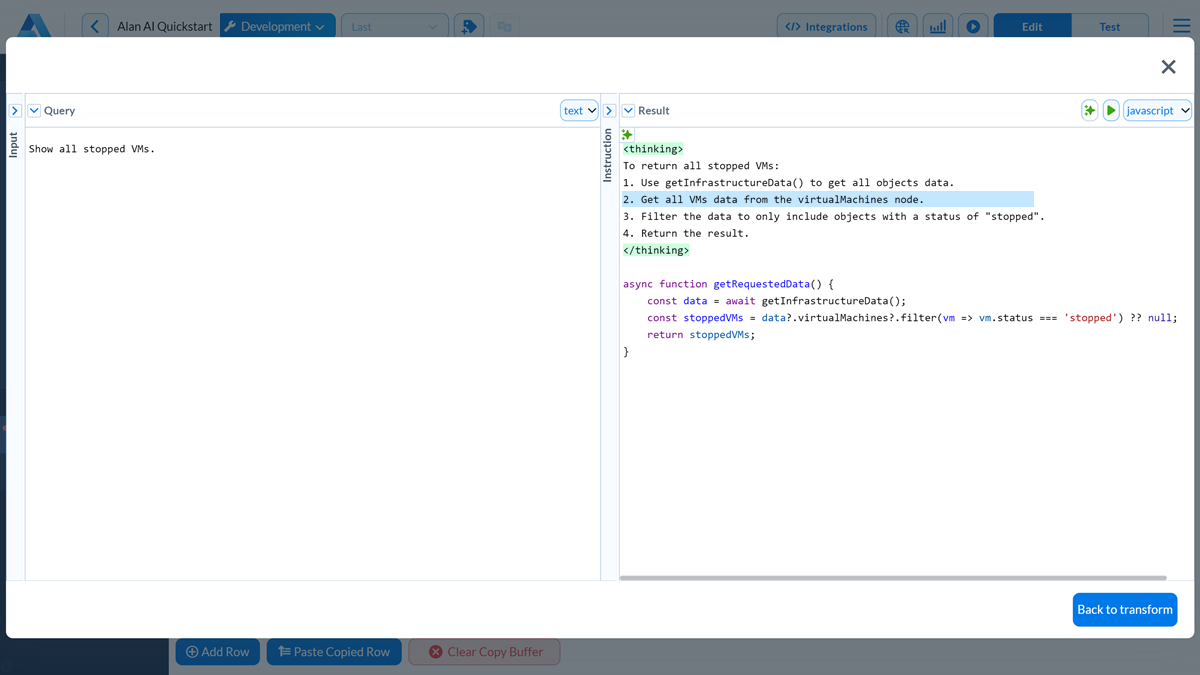
Task: Click the Back to transform button
Action: tap(1125, 609)
